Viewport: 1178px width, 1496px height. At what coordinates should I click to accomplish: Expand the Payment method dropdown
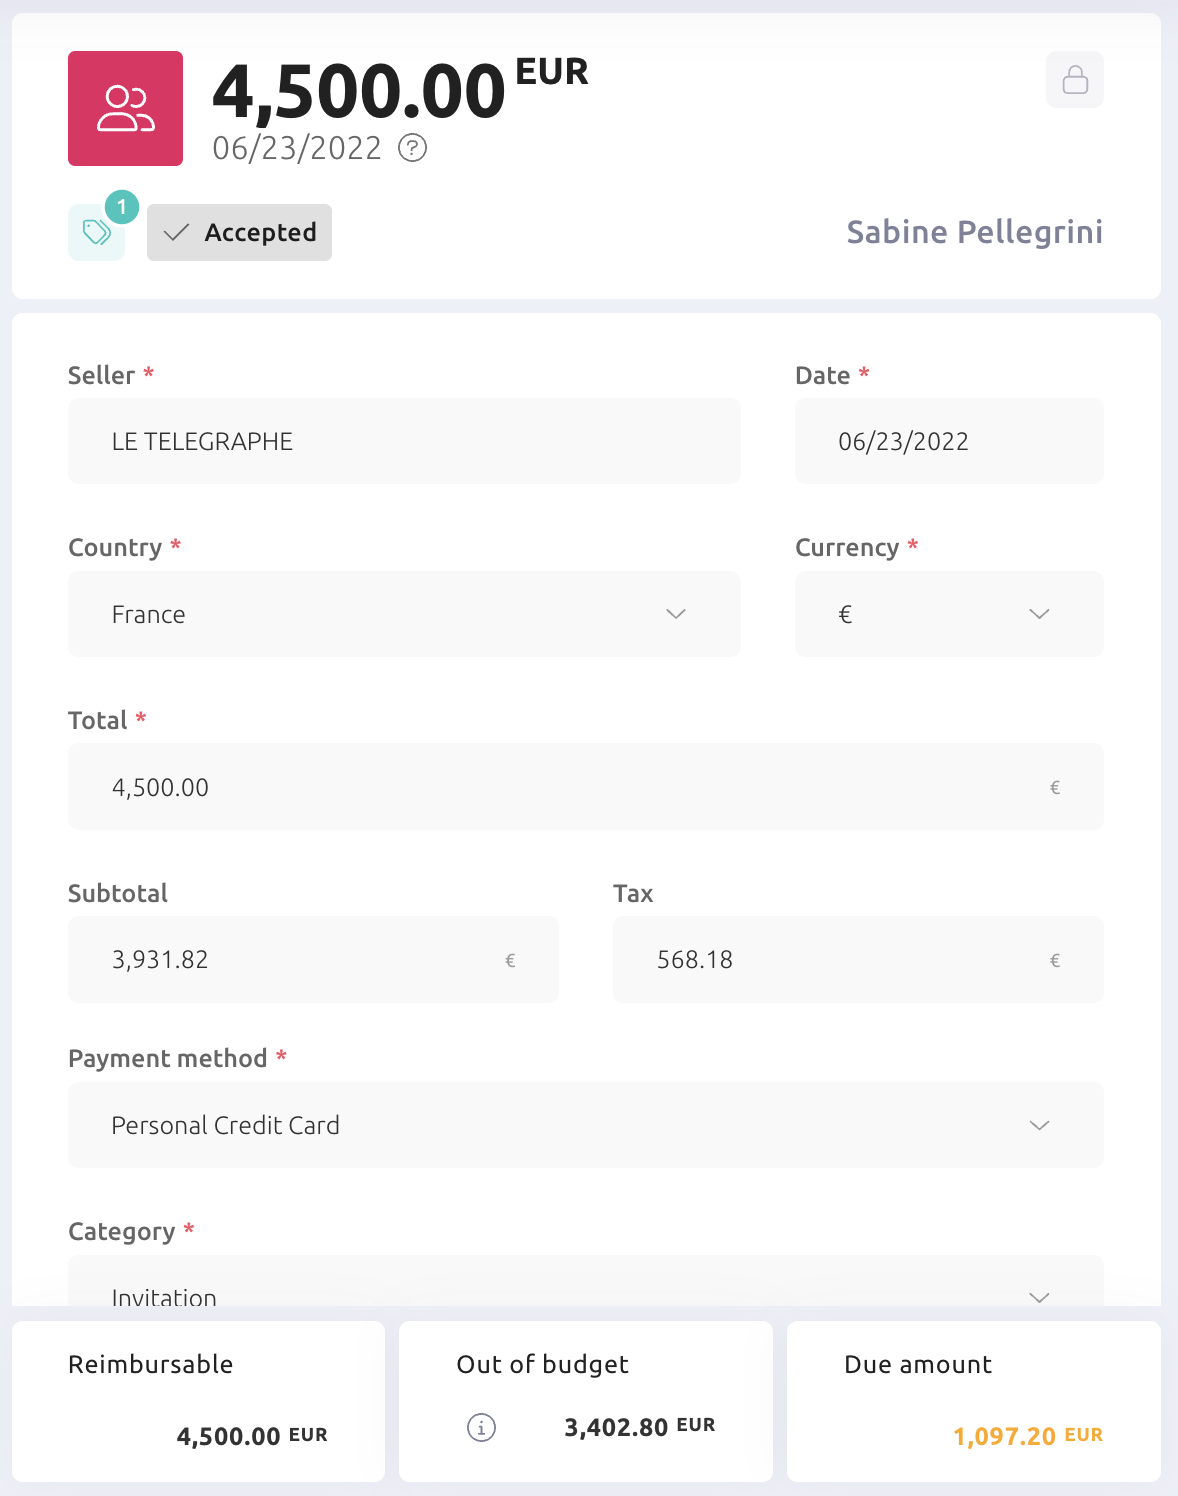[x=586, y=1125]
